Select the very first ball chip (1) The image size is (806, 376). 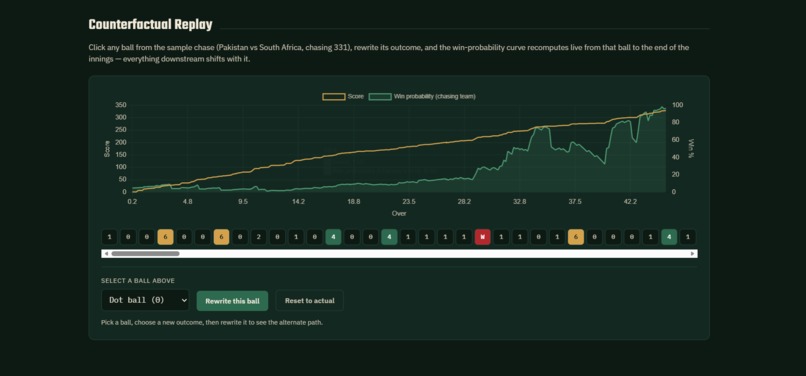(x=109, y=237)
